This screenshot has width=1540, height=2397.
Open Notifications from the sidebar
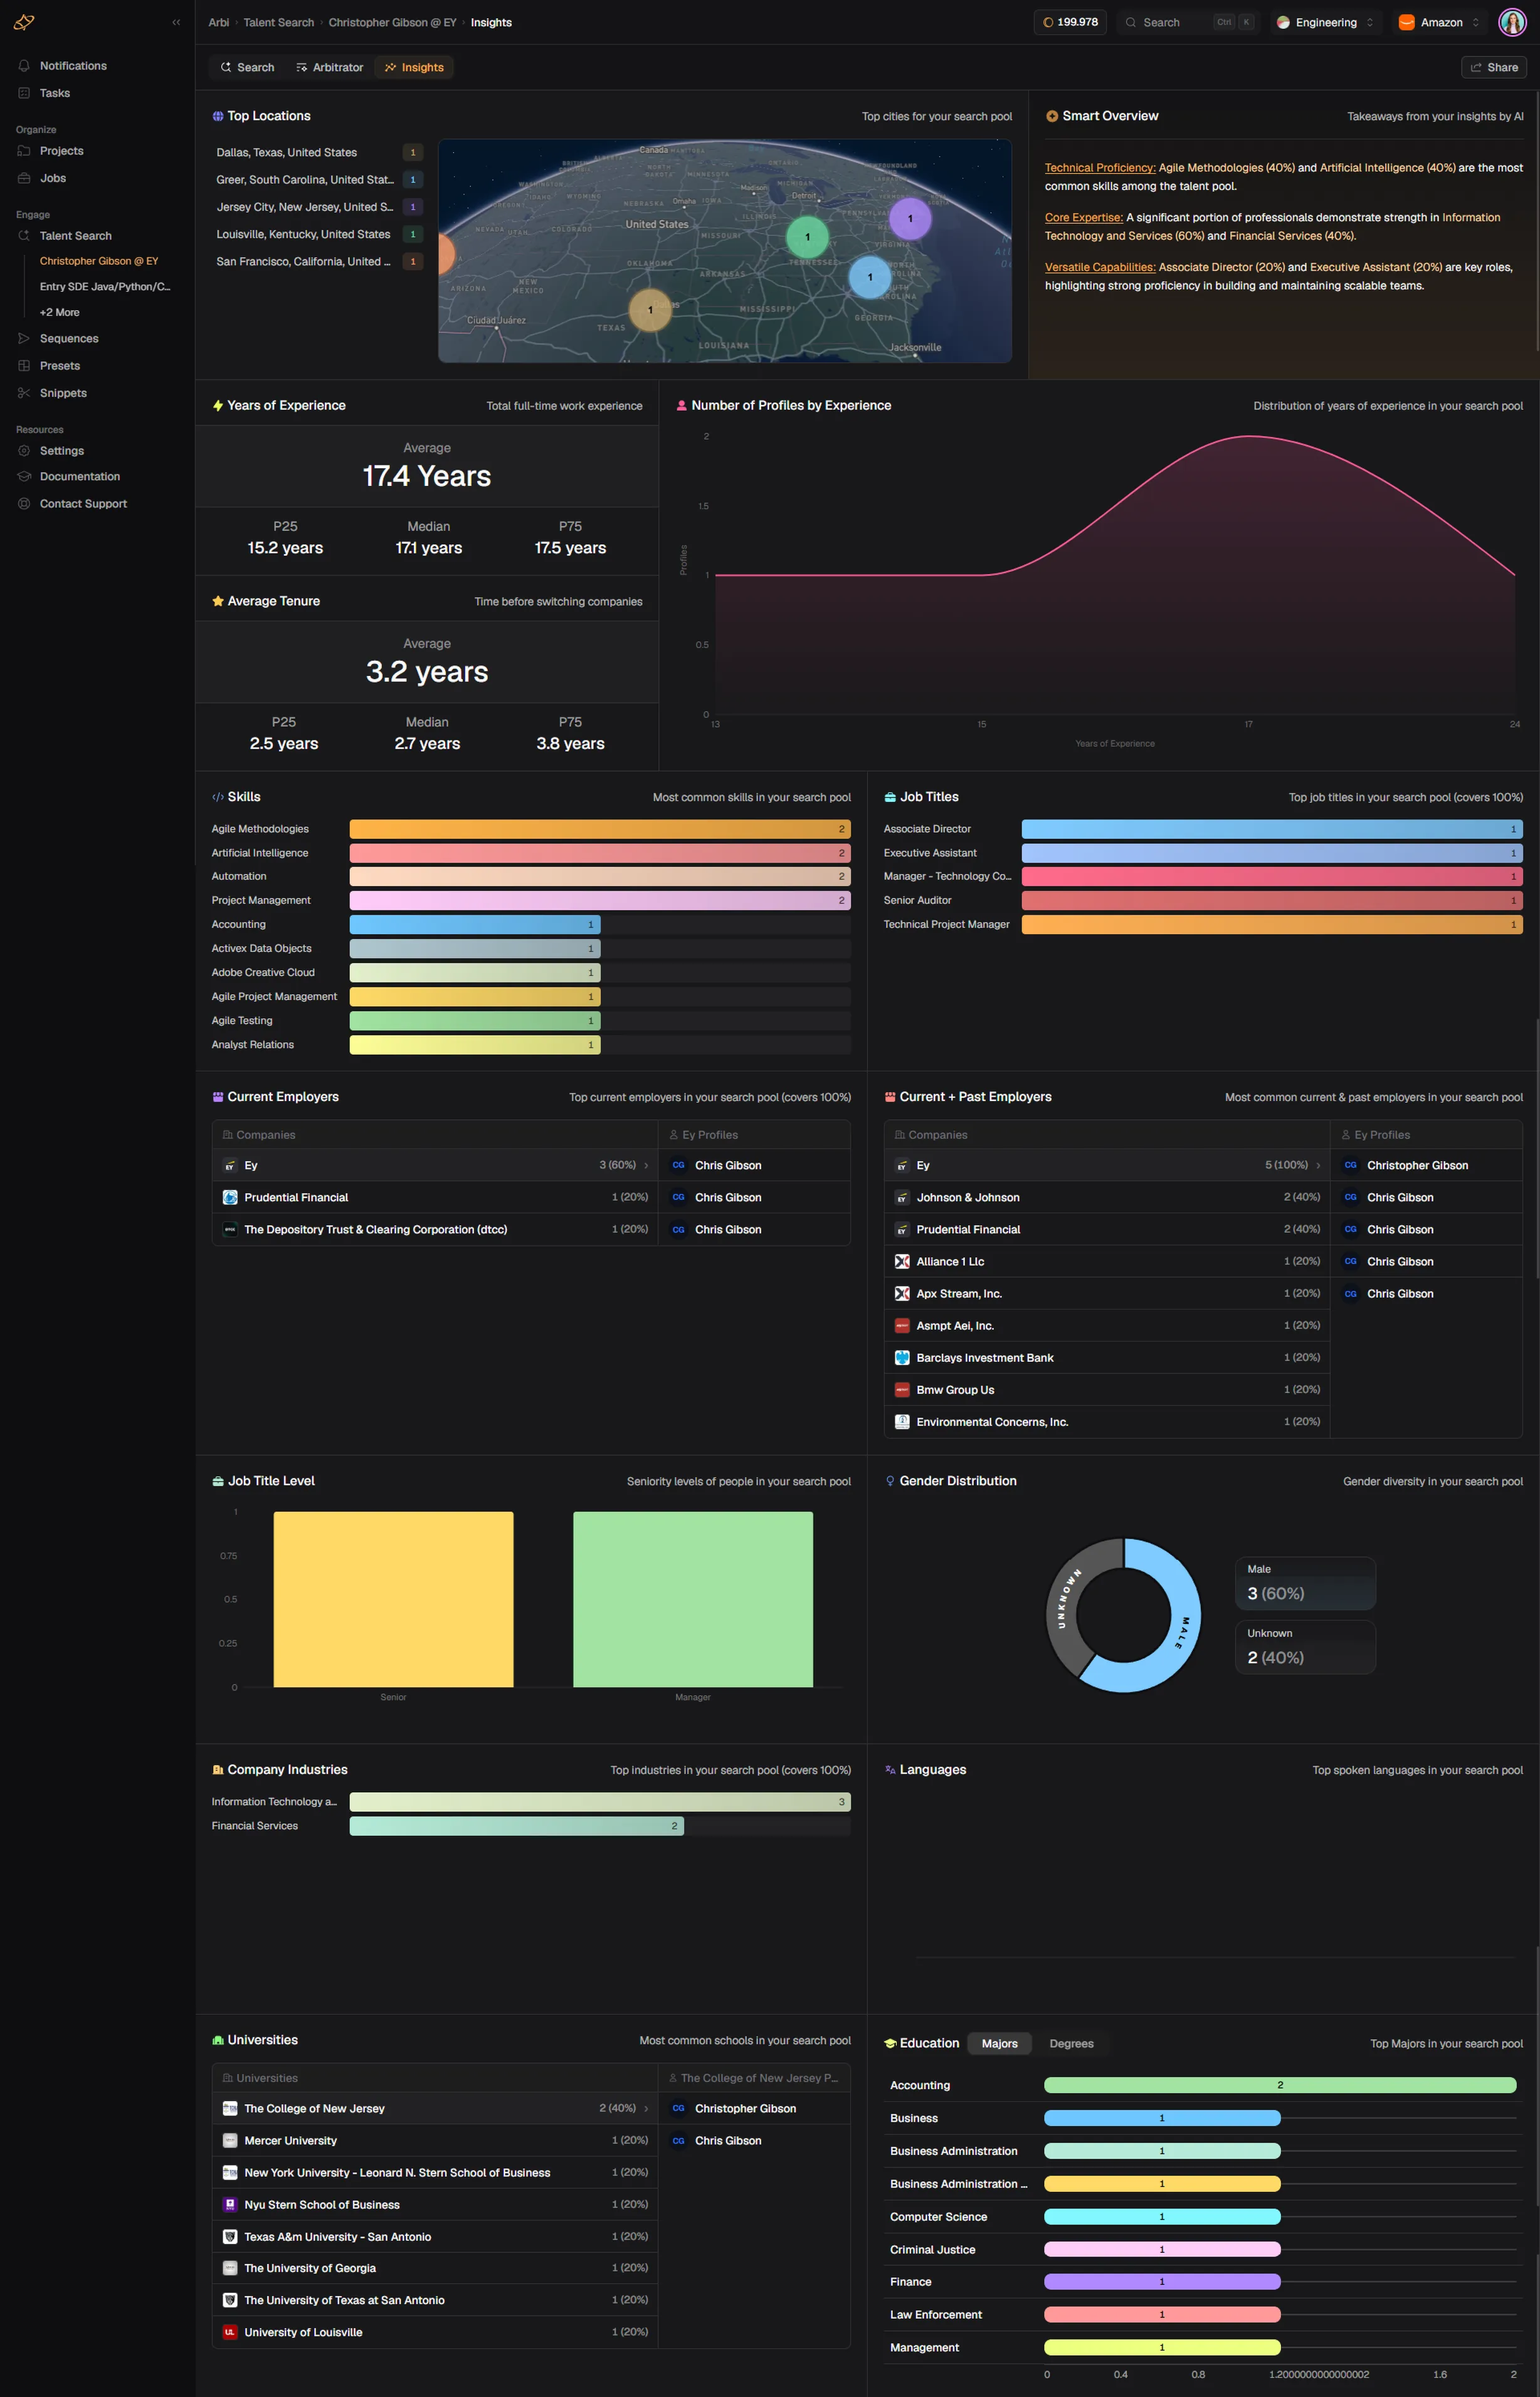click(x=73, y=66)
